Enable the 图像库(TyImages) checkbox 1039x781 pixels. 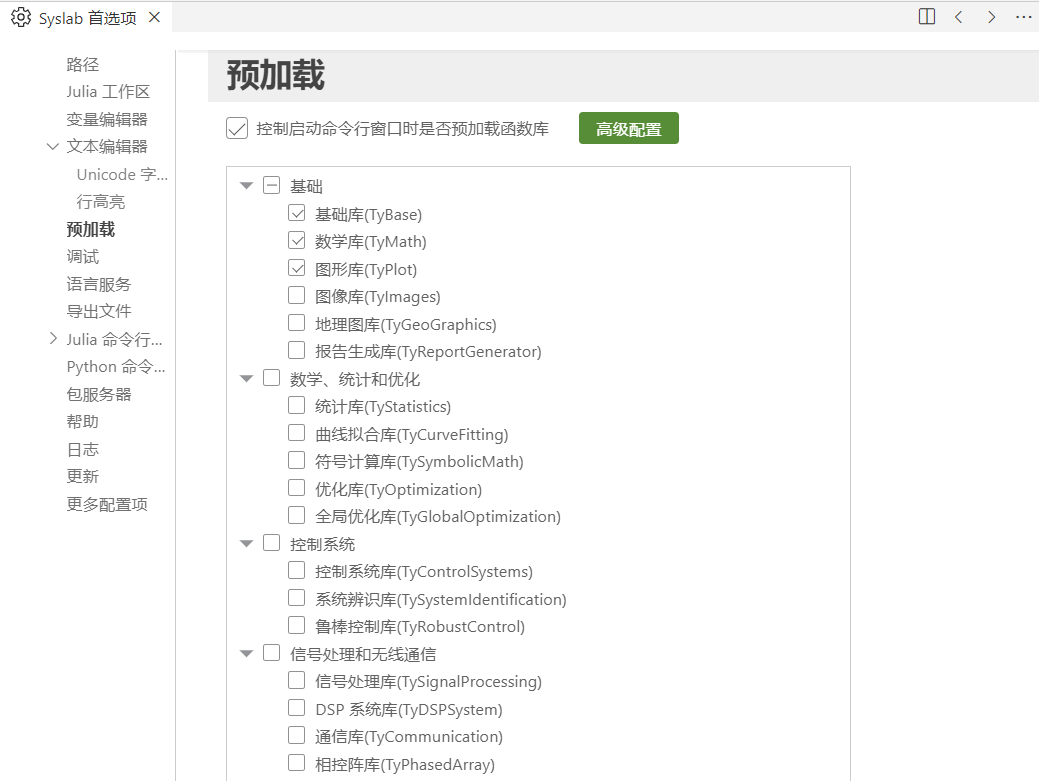297,295
